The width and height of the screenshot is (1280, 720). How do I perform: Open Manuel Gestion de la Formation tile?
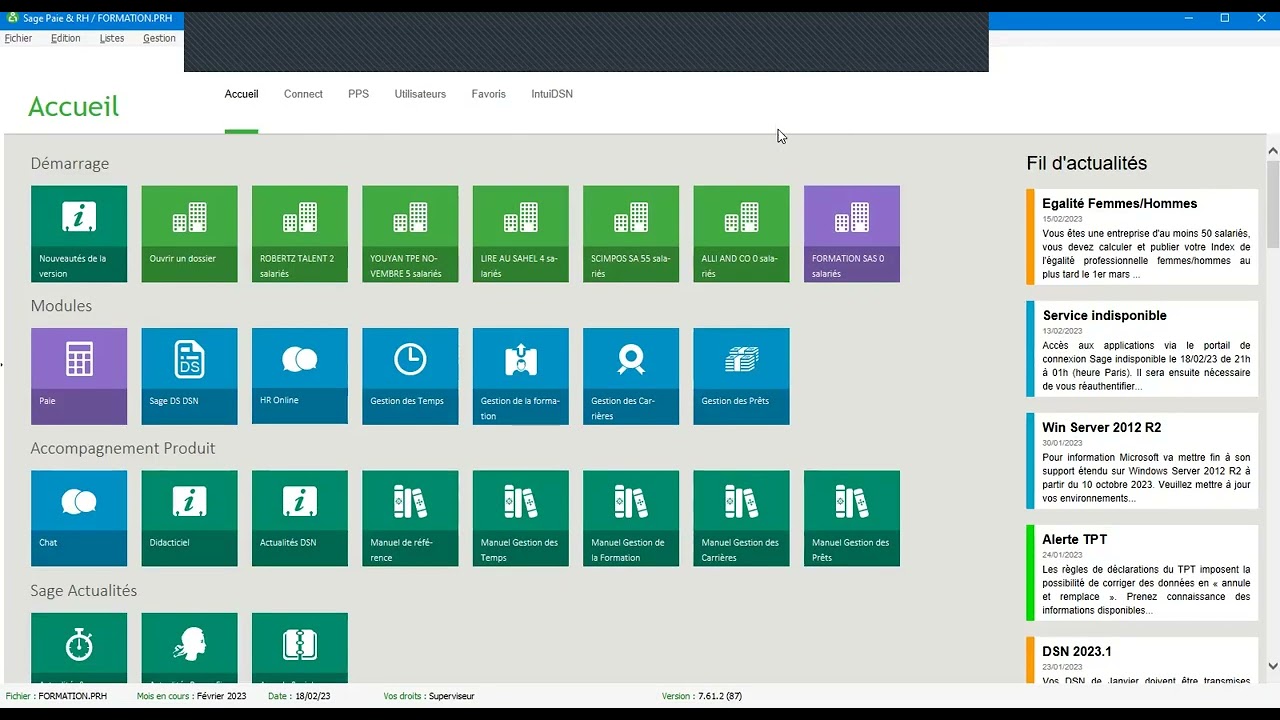[631, 519]
